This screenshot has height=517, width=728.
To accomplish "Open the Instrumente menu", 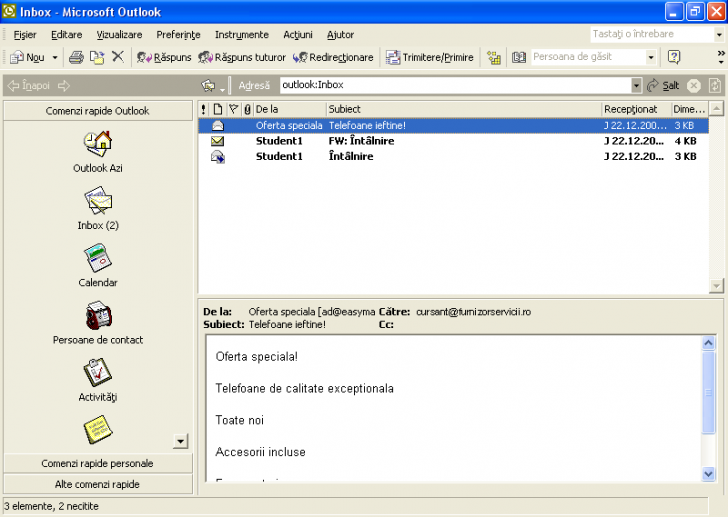I will (x=241, y=35).
